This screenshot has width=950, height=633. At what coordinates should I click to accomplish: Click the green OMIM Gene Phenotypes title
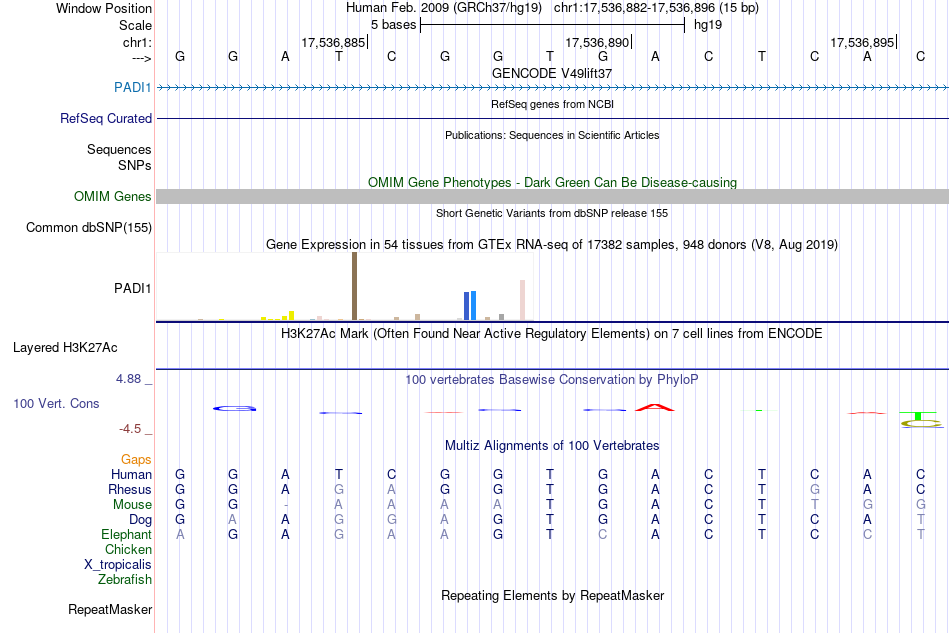click(552, 182)
